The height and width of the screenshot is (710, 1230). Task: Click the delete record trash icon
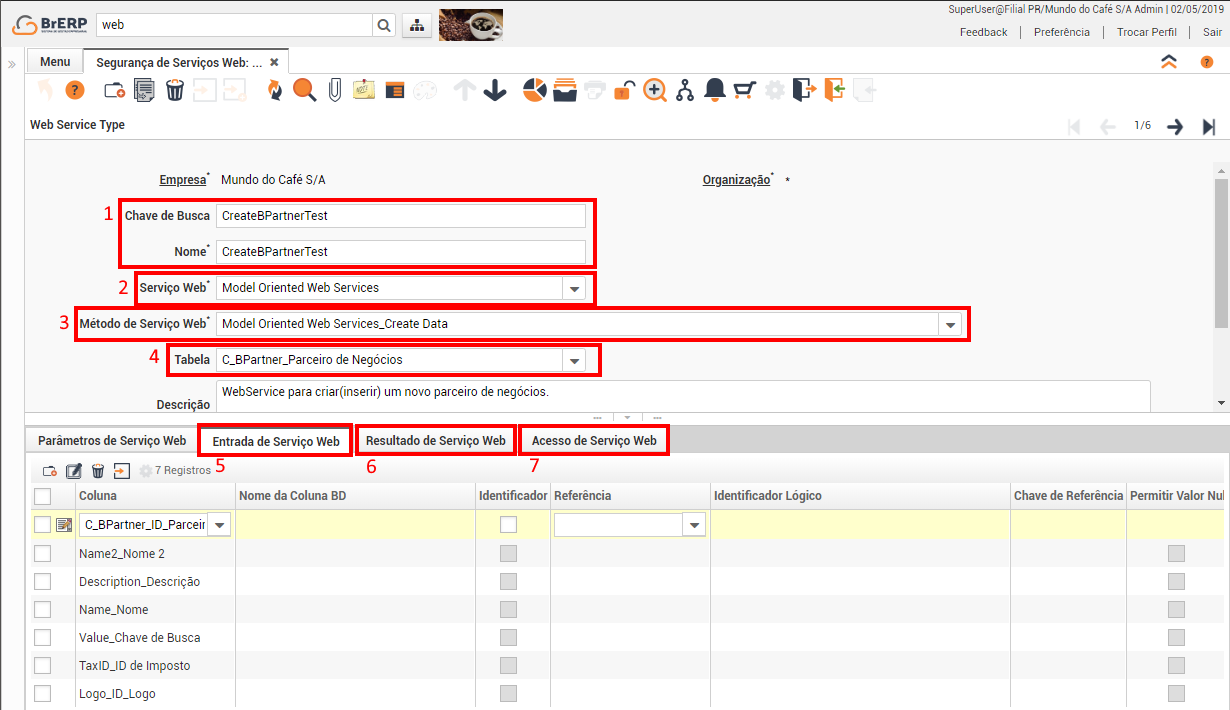pyautogui.click(x=174, y=91)
